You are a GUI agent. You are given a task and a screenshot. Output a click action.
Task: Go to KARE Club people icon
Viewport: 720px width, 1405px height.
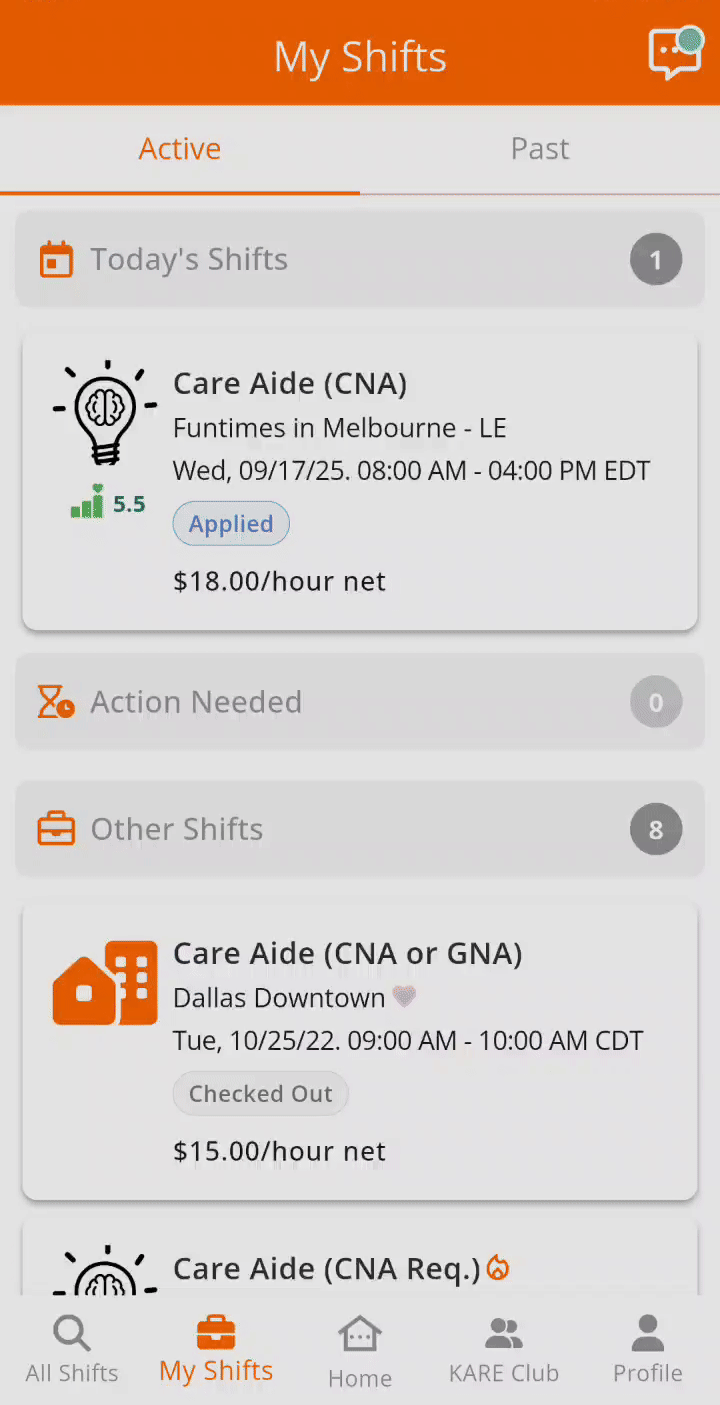click(x=504, y=1333)
